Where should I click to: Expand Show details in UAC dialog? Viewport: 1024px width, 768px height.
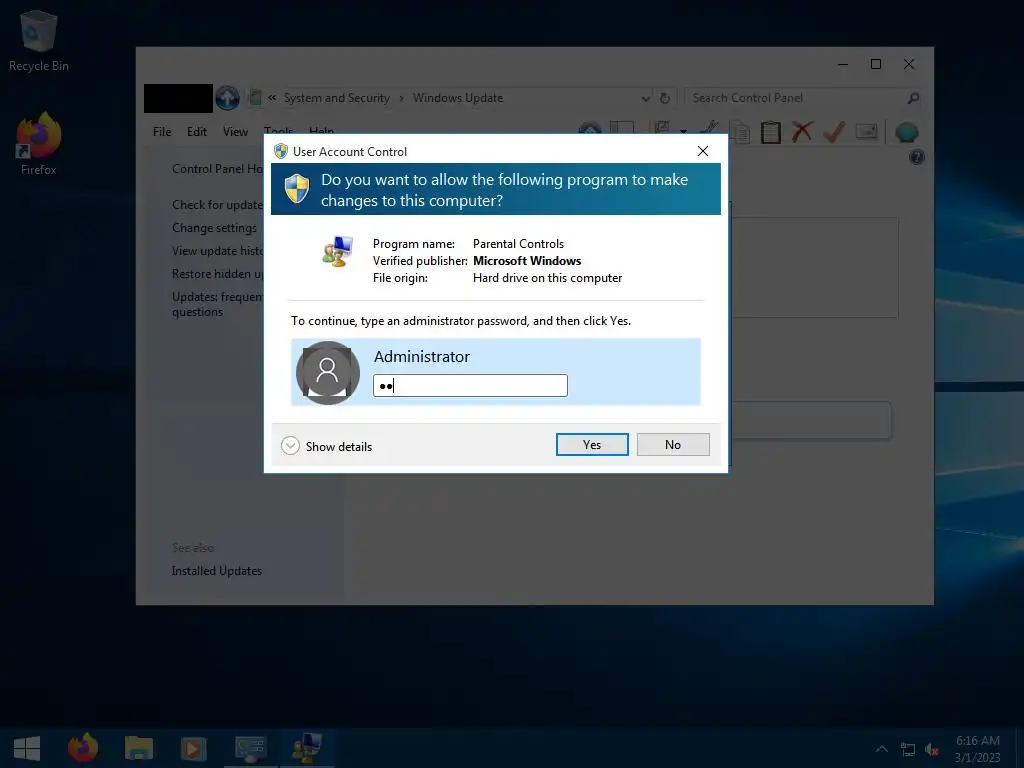click(x=327, y=446)
